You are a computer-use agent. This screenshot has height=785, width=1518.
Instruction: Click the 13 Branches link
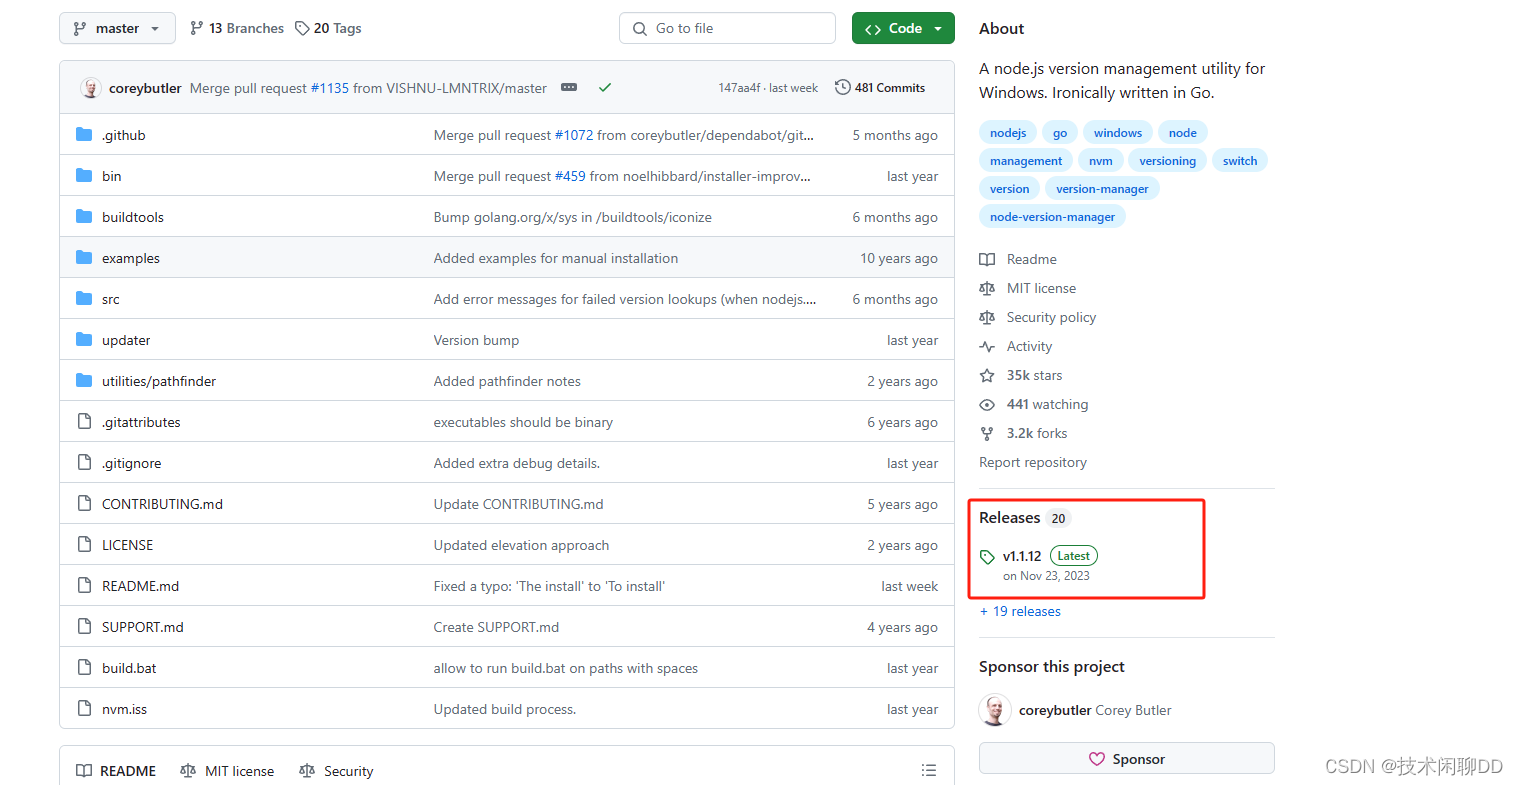(x=236, y=28)
